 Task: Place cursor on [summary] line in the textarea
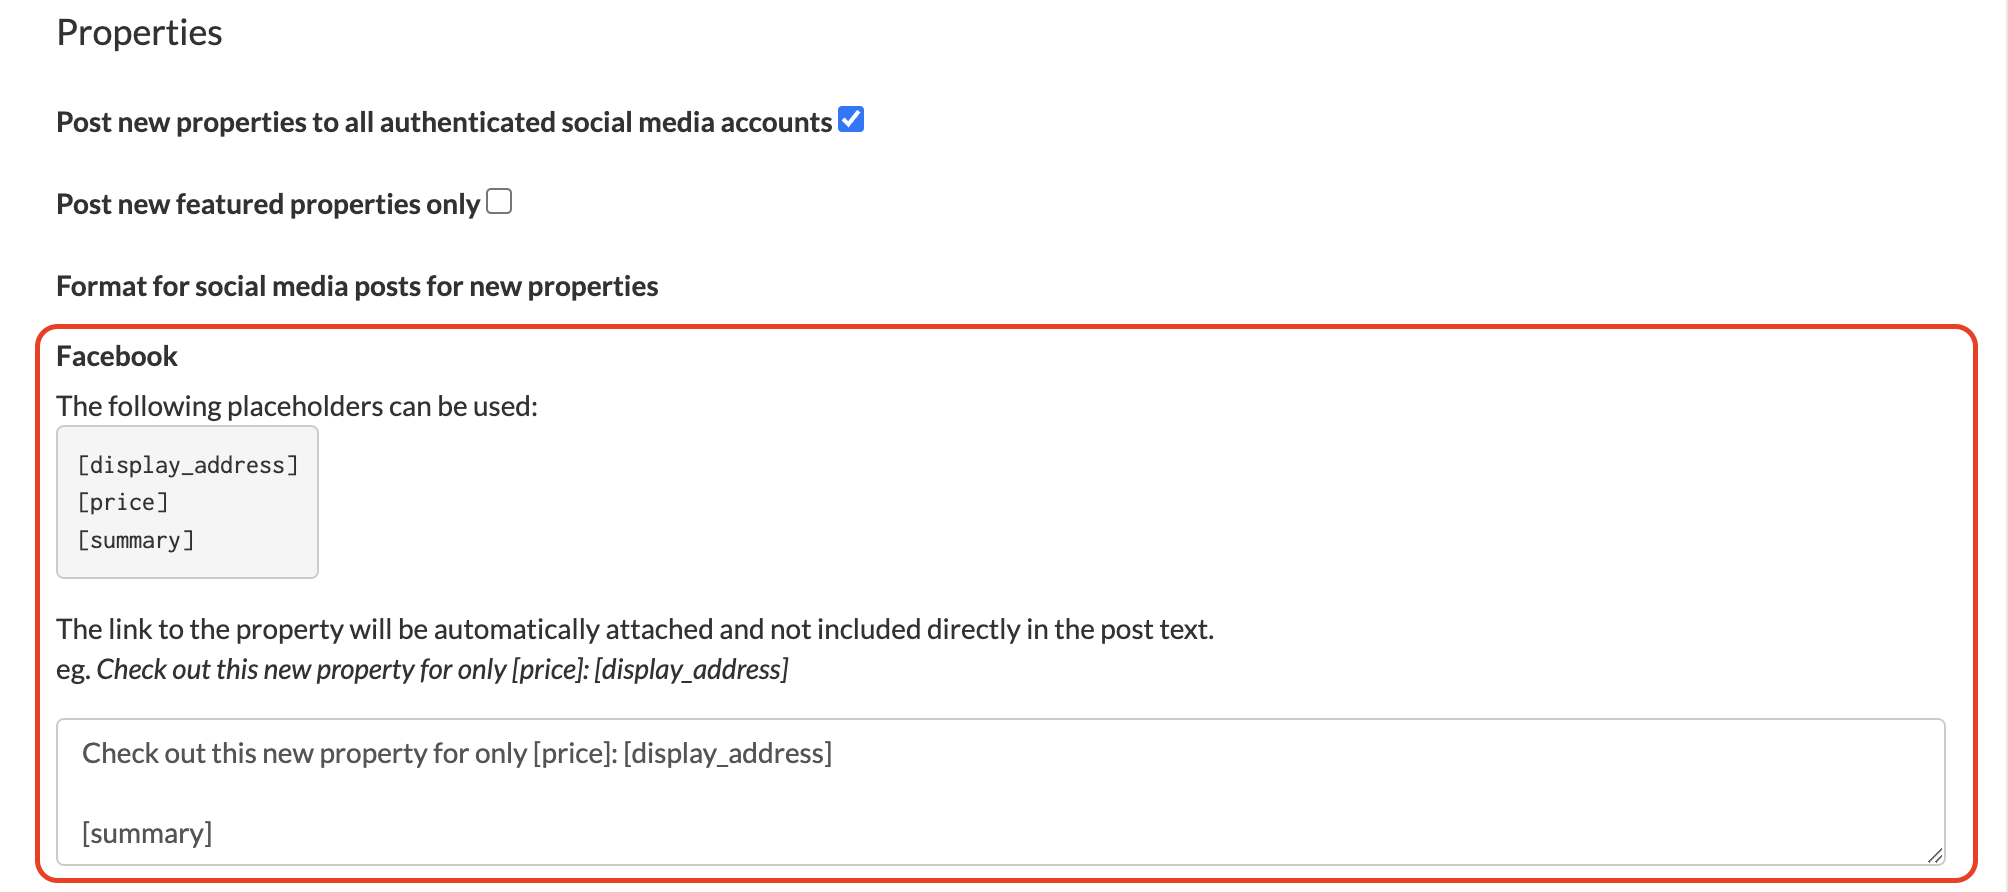click(147, 833)
